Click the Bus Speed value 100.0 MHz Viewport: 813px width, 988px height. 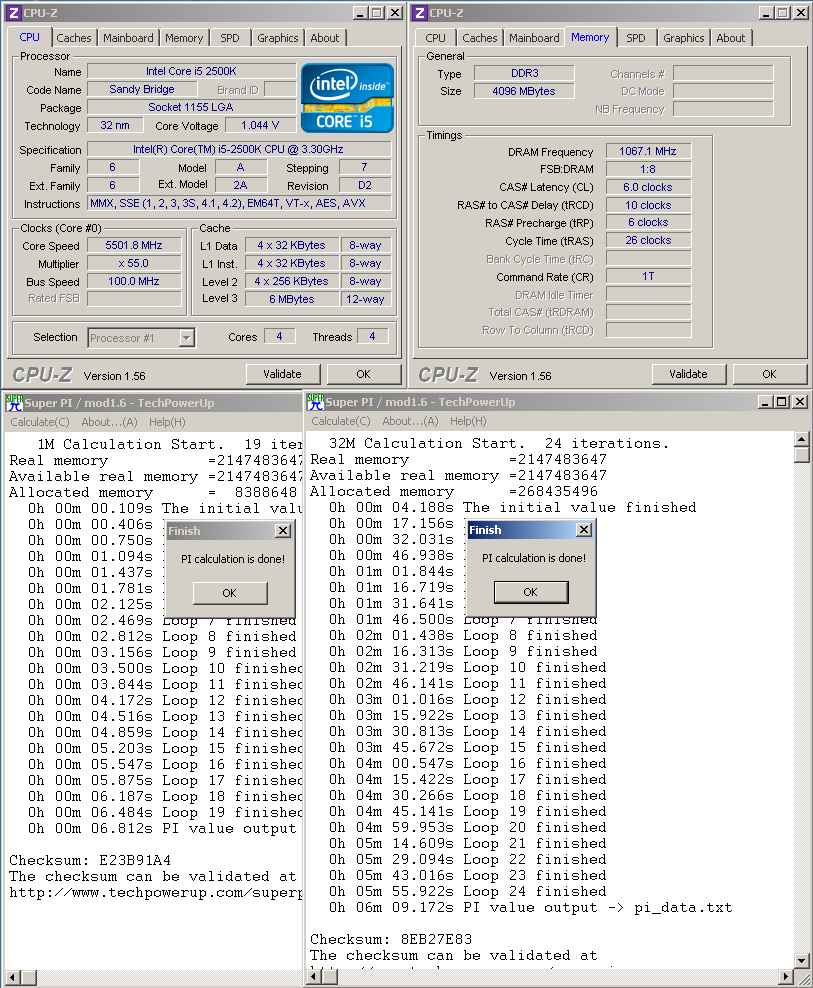[x=134, y=281]
